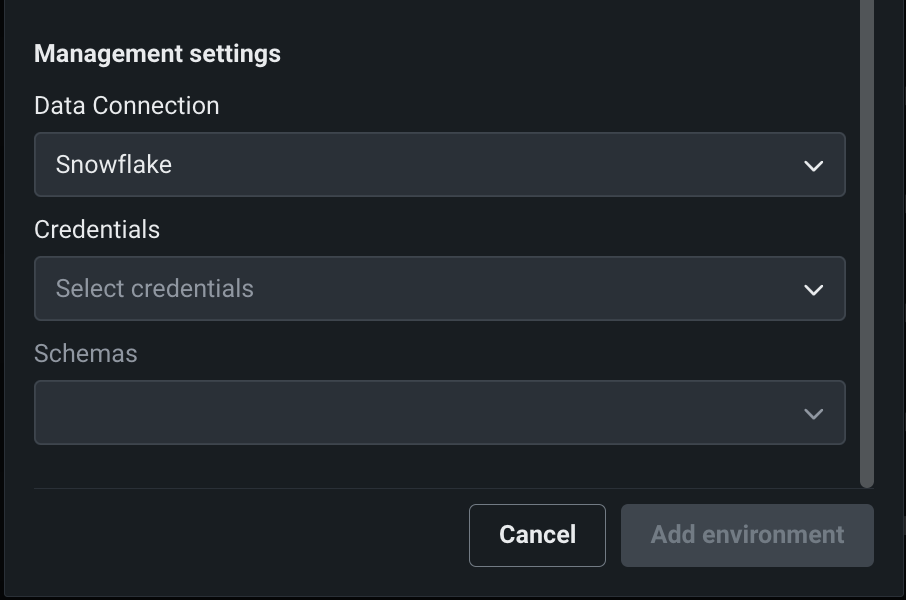The width and height of the screenshot is (906, 600).
Task: Expand the Schemas dropdown field
Action: tap(439, 413)
